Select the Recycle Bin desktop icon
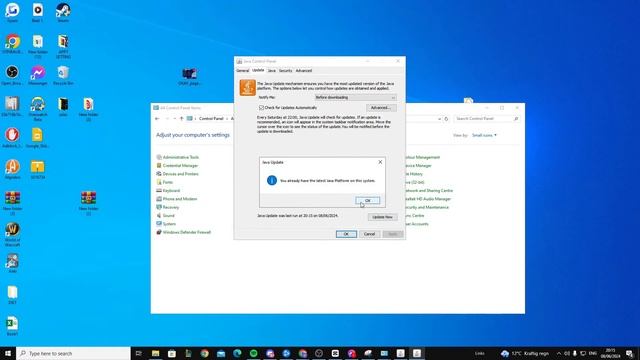This screenshot has width=640, height=360. coord(63,75)
